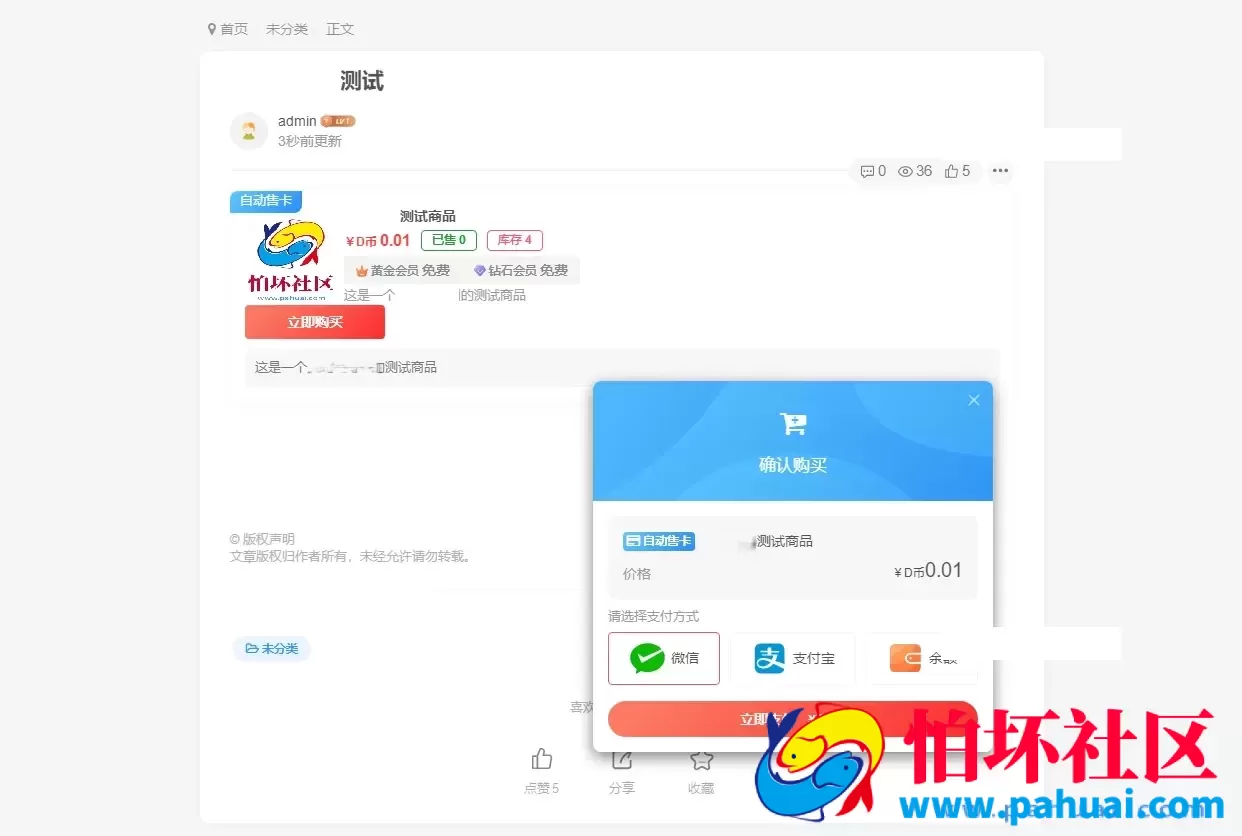The height and width of the screenshot is (836, 1242).
Task: Open the admin author name link
Action: coord(297,121)
